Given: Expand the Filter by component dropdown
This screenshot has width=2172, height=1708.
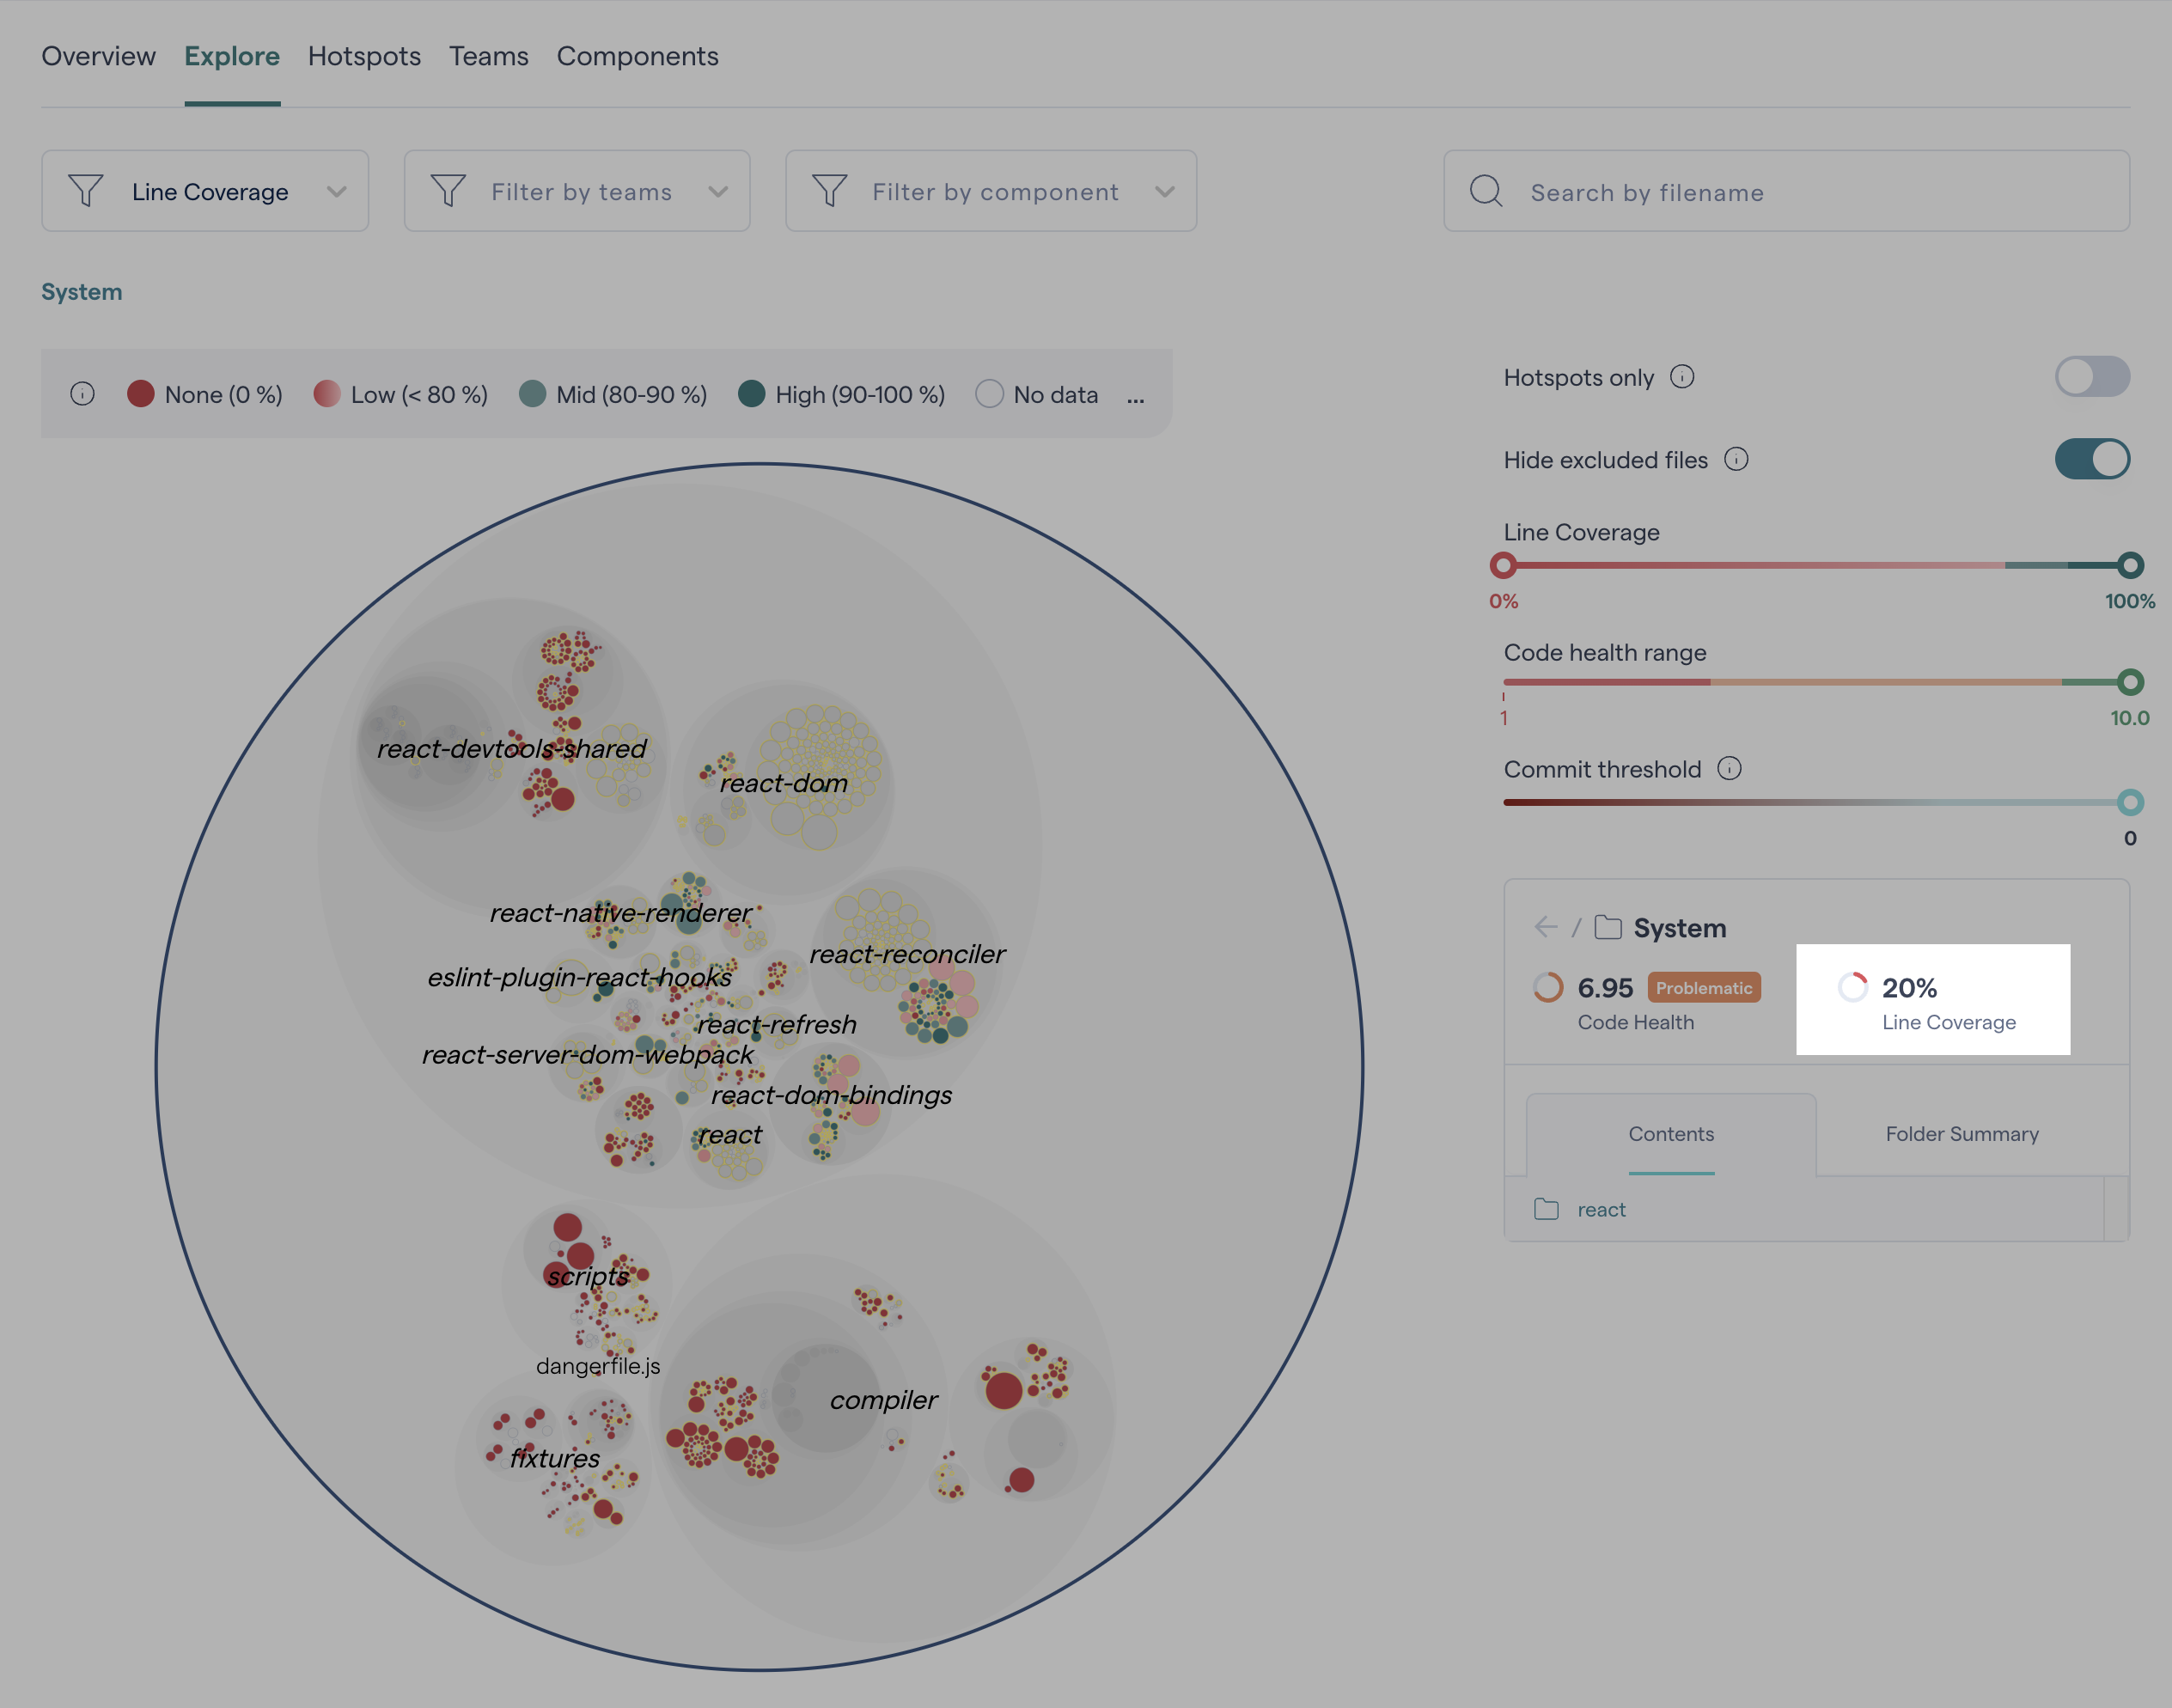Looking at the screenshot, I should (991, 191).
